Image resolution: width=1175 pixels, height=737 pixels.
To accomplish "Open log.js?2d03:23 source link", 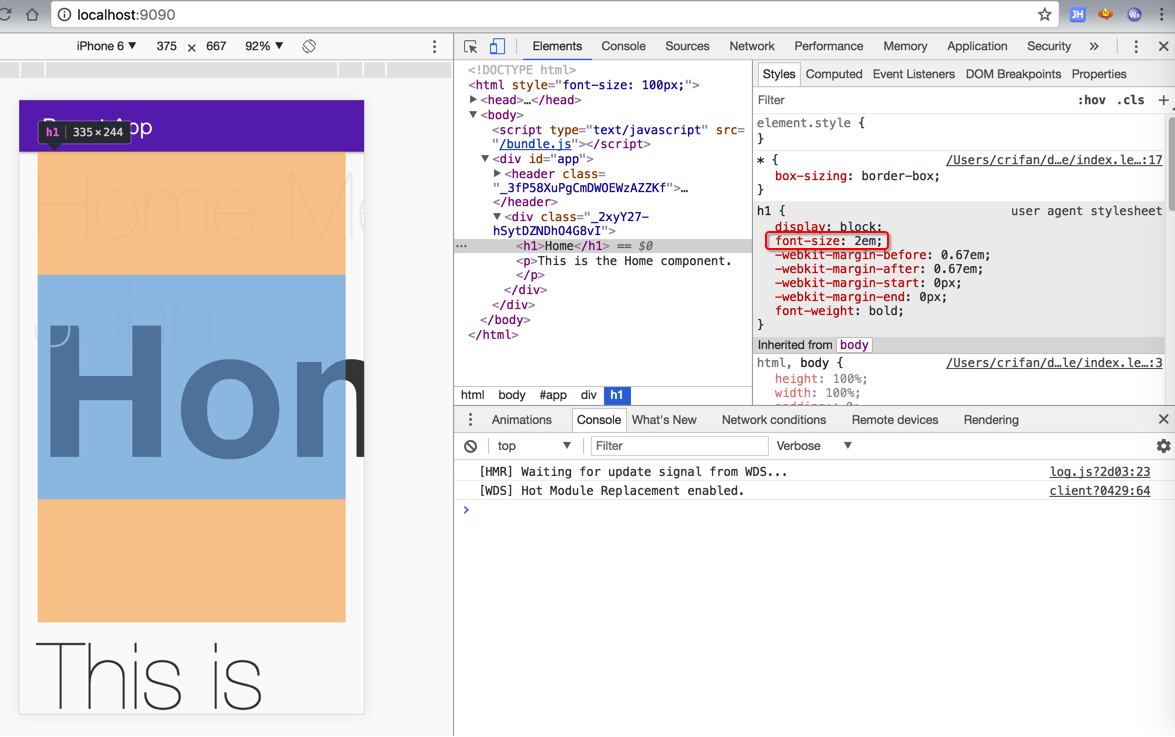I will (1099, 472).
